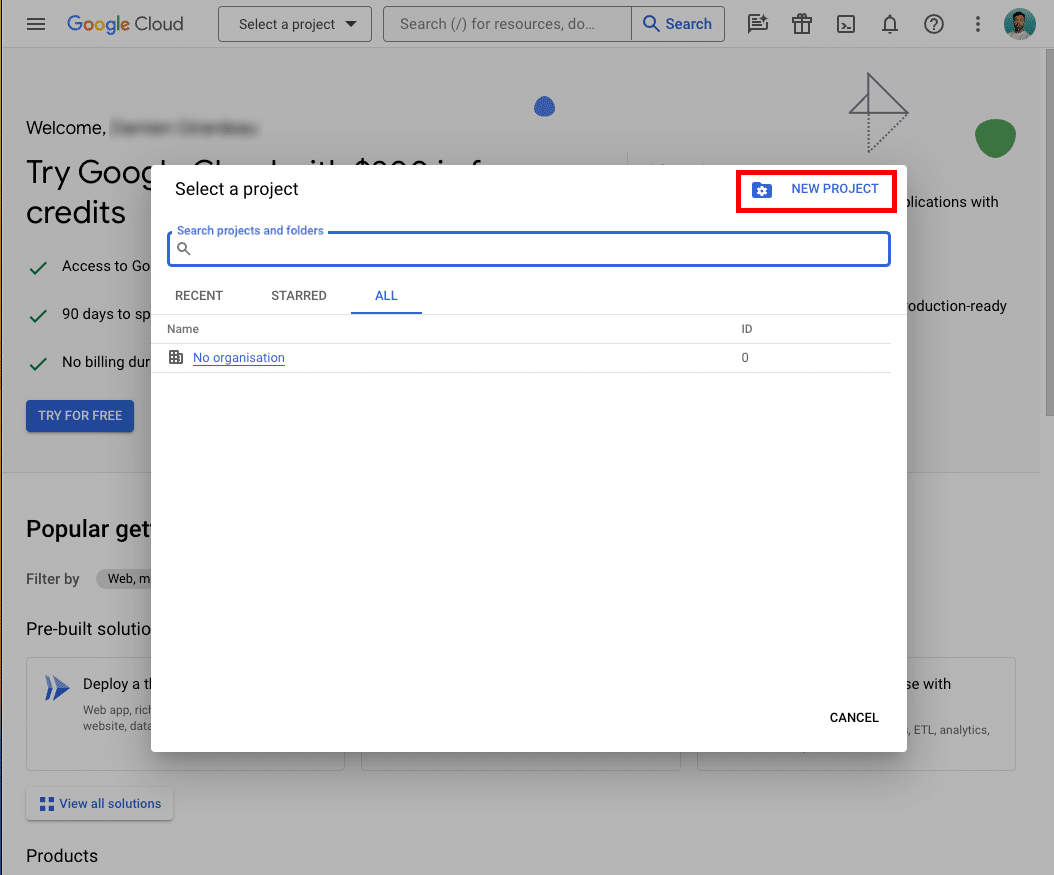1054x875 pixels.
Task: Switch to the STARRED tab
Action: tap(298, 295)
